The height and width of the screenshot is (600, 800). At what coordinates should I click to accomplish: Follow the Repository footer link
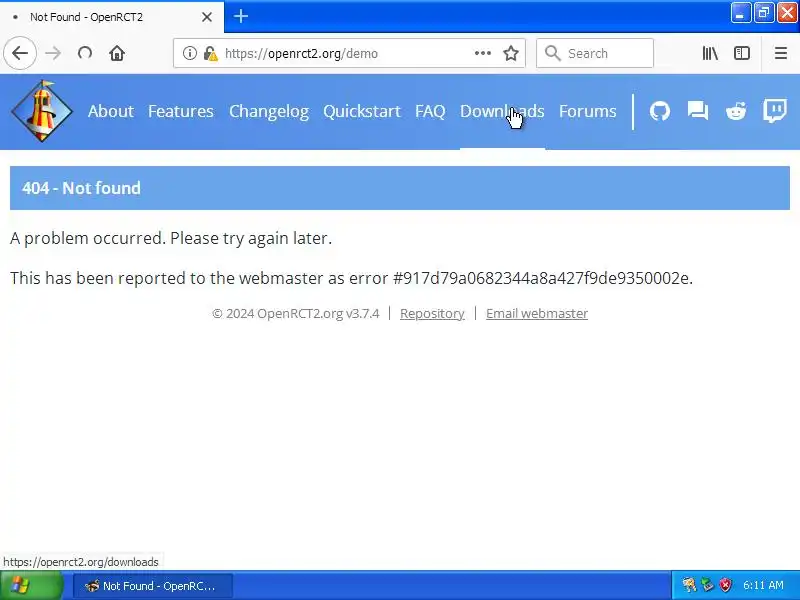pos(432,313)
